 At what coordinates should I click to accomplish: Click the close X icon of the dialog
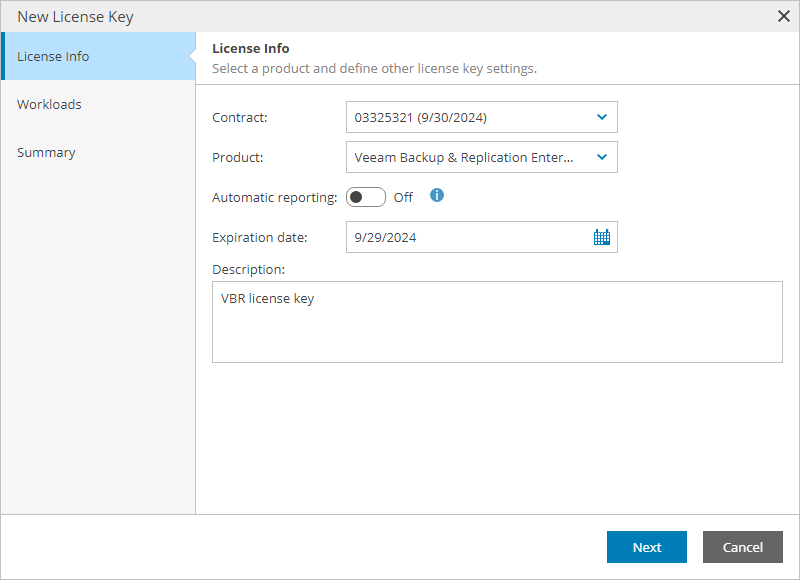[784, 16]
